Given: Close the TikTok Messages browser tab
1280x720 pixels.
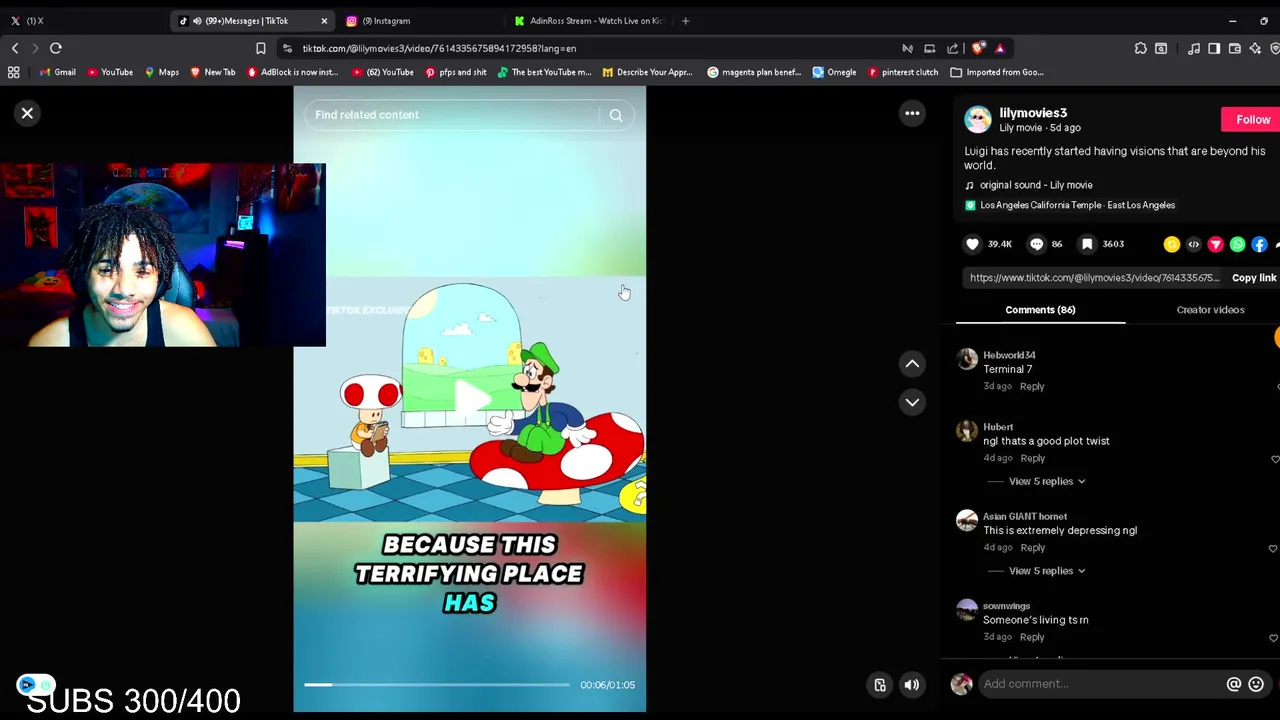Looking at the screenshot, I should [324, 21].
